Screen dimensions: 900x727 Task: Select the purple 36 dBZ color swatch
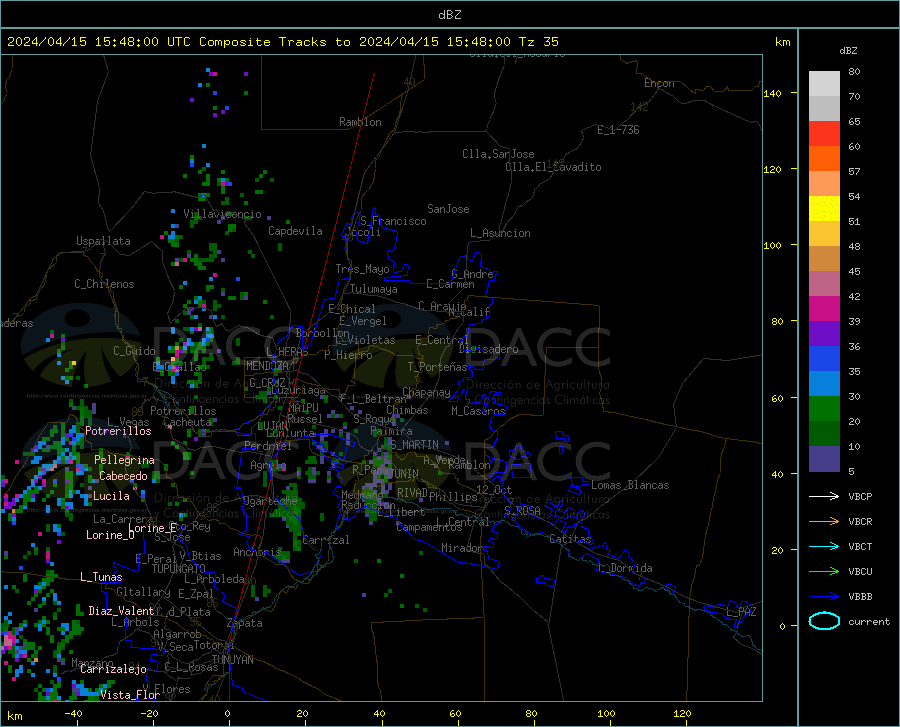point(824,334)
